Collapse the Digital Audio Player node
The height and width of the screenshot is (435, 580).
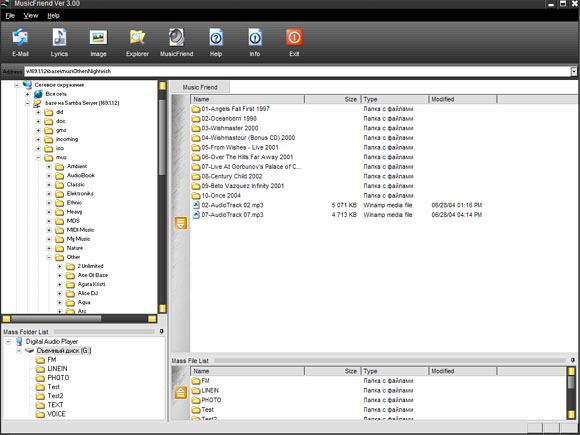8,341
